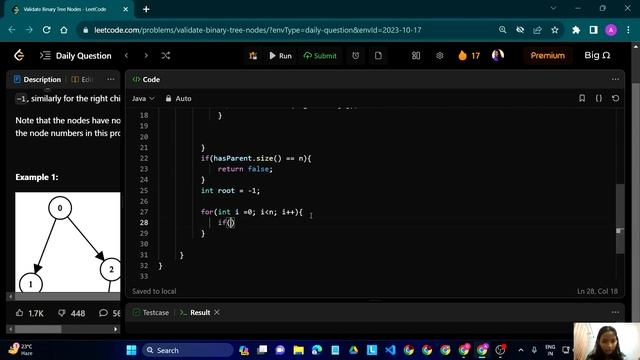This screenshot has height=360, width=640.
Task: Click line number 25 in the gutter
Action: coord(144,191)
